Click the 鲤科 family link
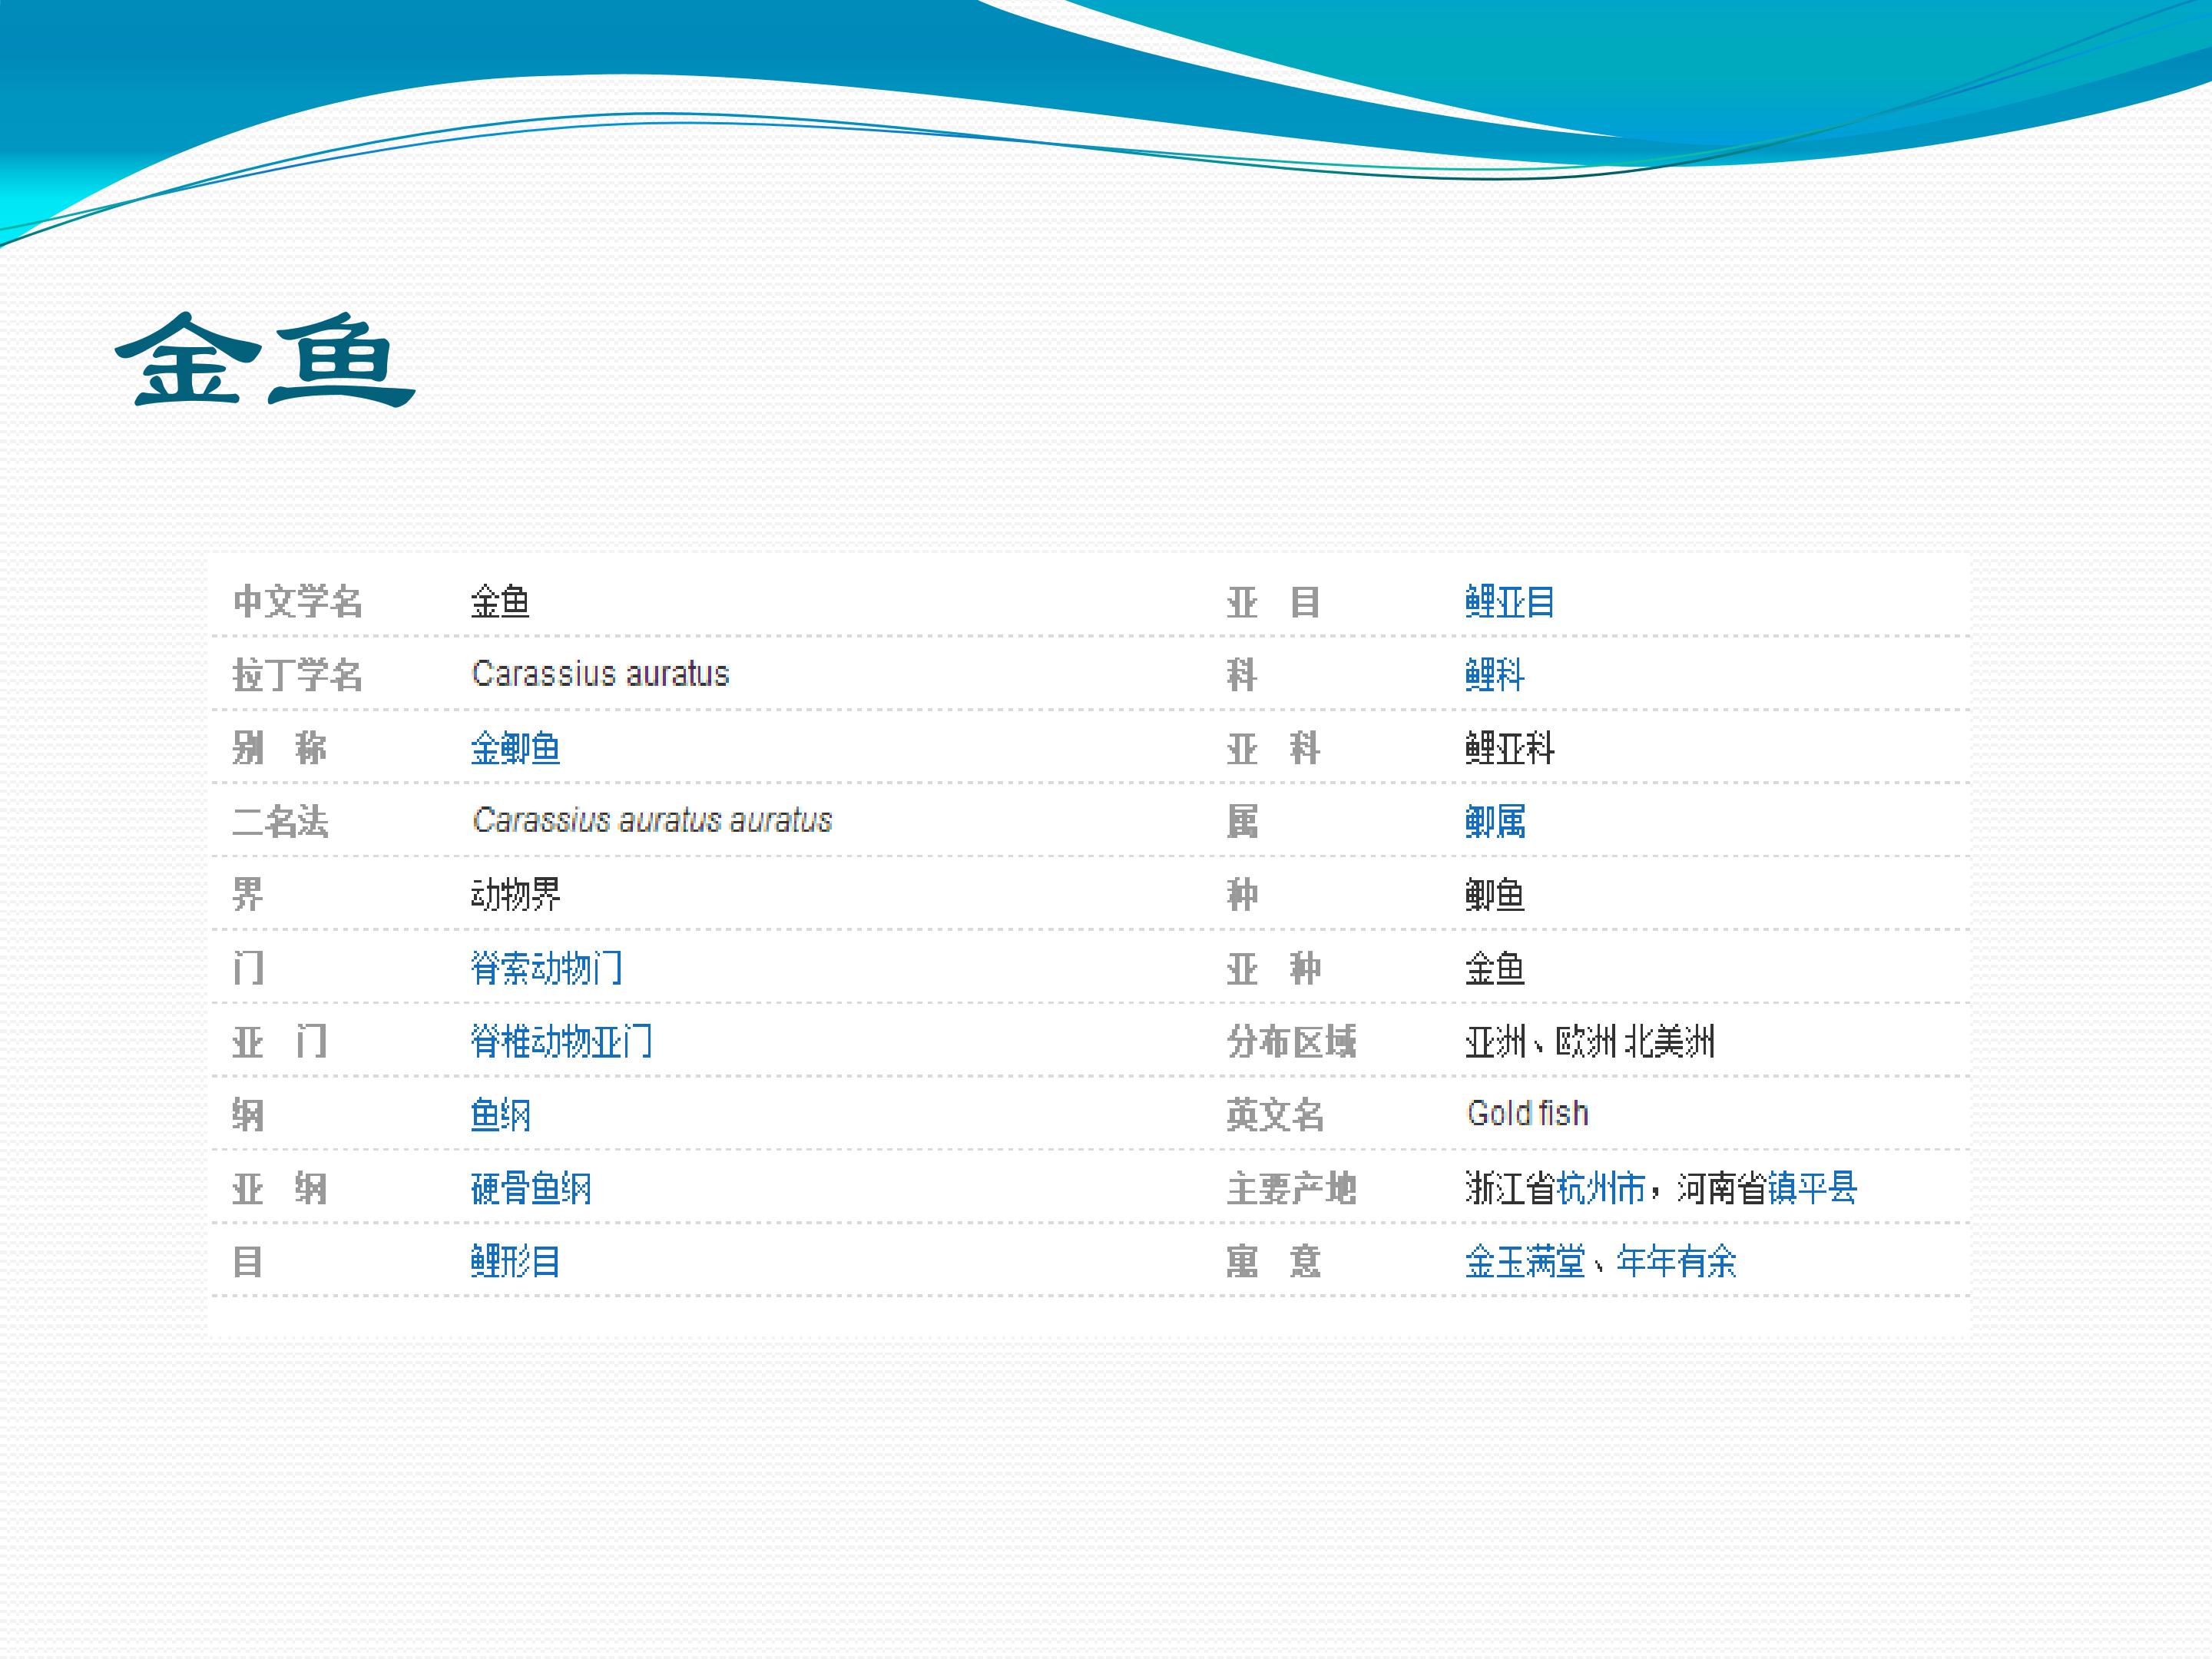 point(1495,675)
